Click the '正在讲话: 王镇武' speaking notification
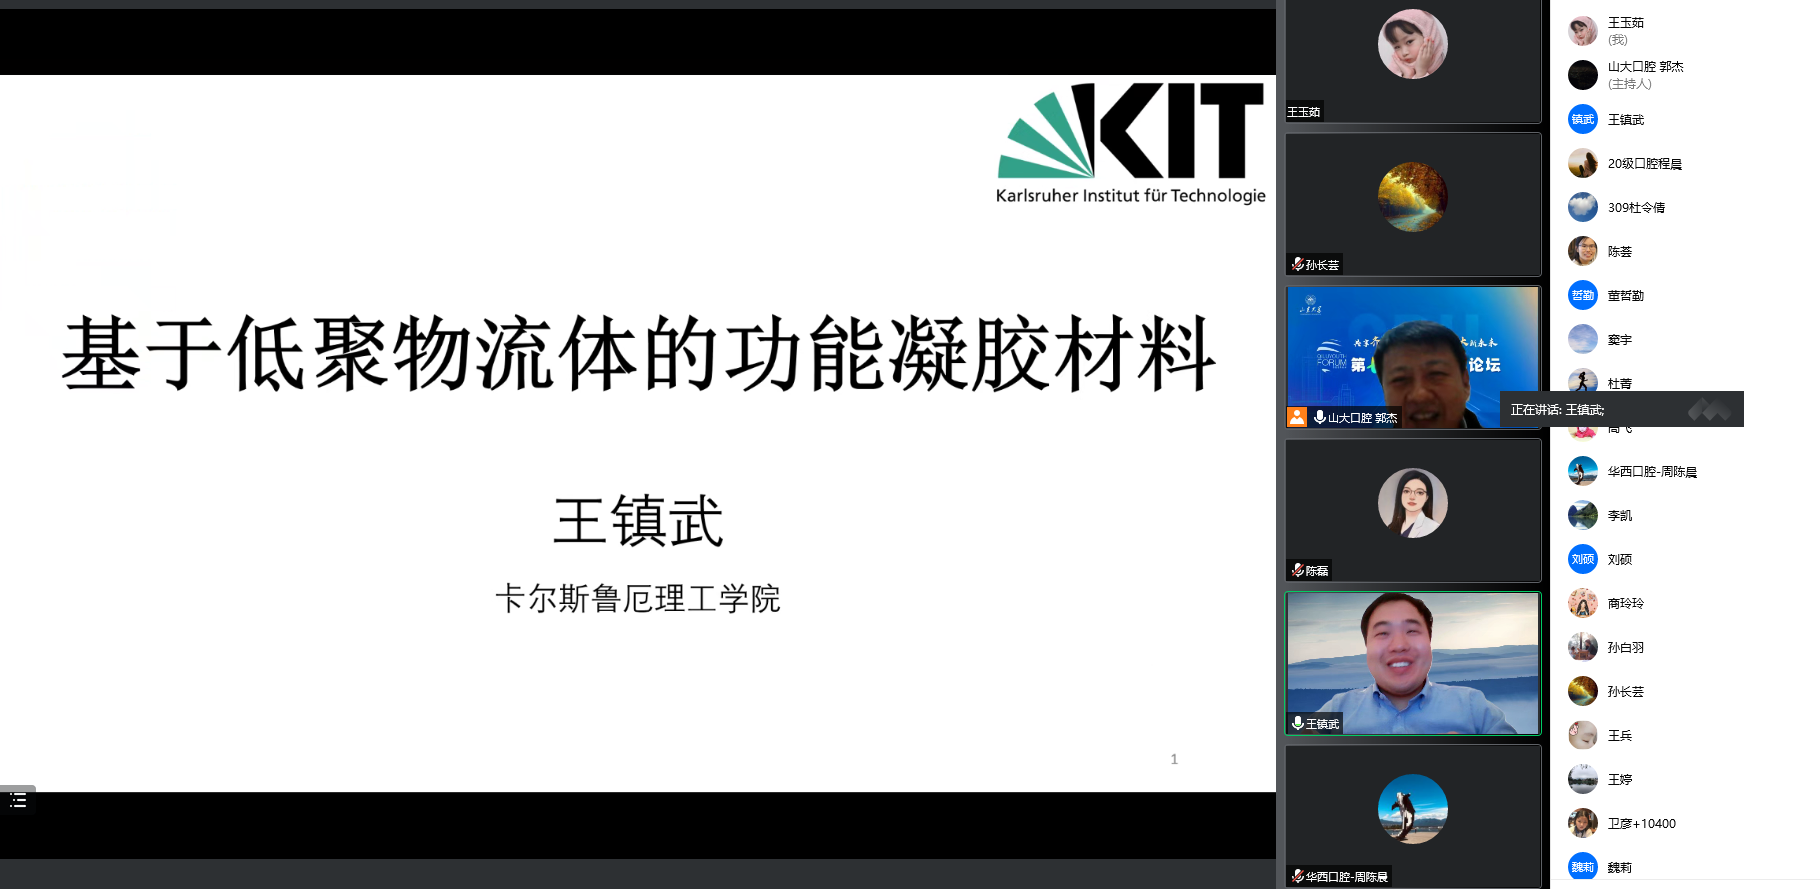Screen dimensions: 1820x889 (1600, 409)
